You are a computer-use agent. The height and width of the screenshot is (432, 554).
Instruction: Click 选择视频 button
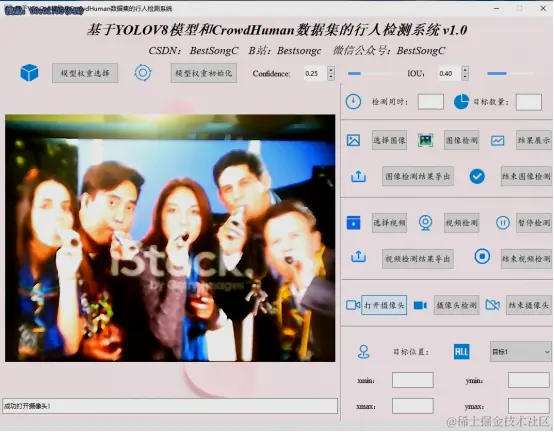(389, 223)
